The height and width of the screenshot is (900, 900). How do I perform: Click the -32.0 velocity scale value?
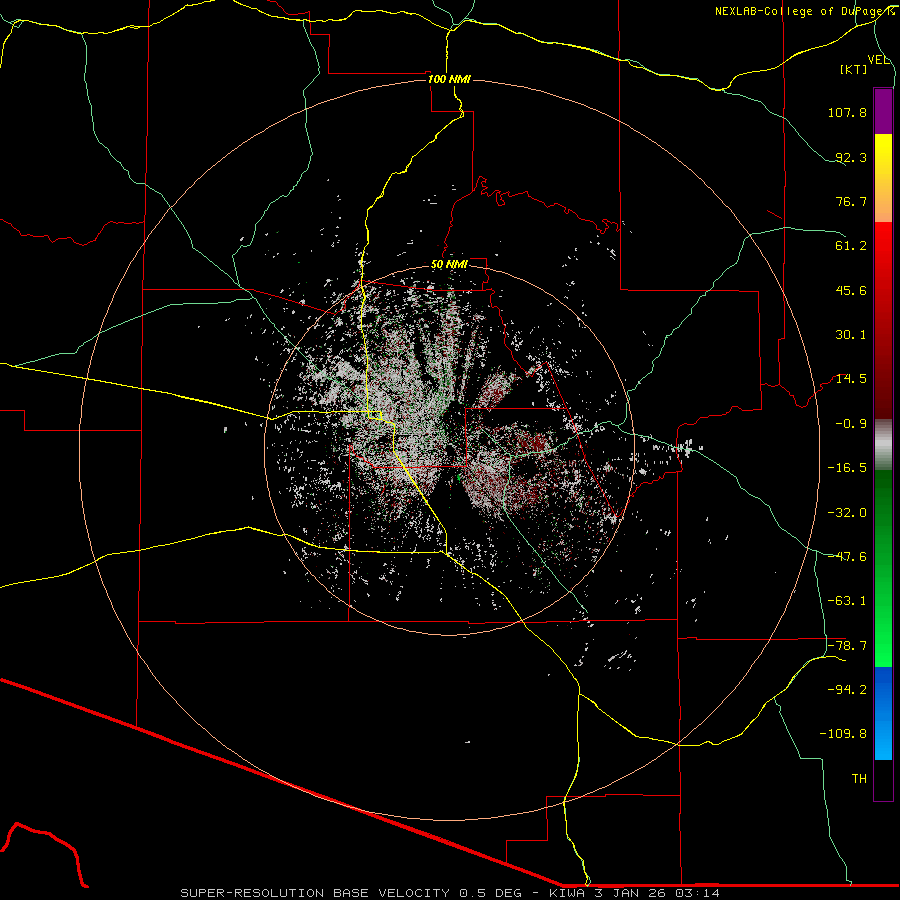pos(847,513)
